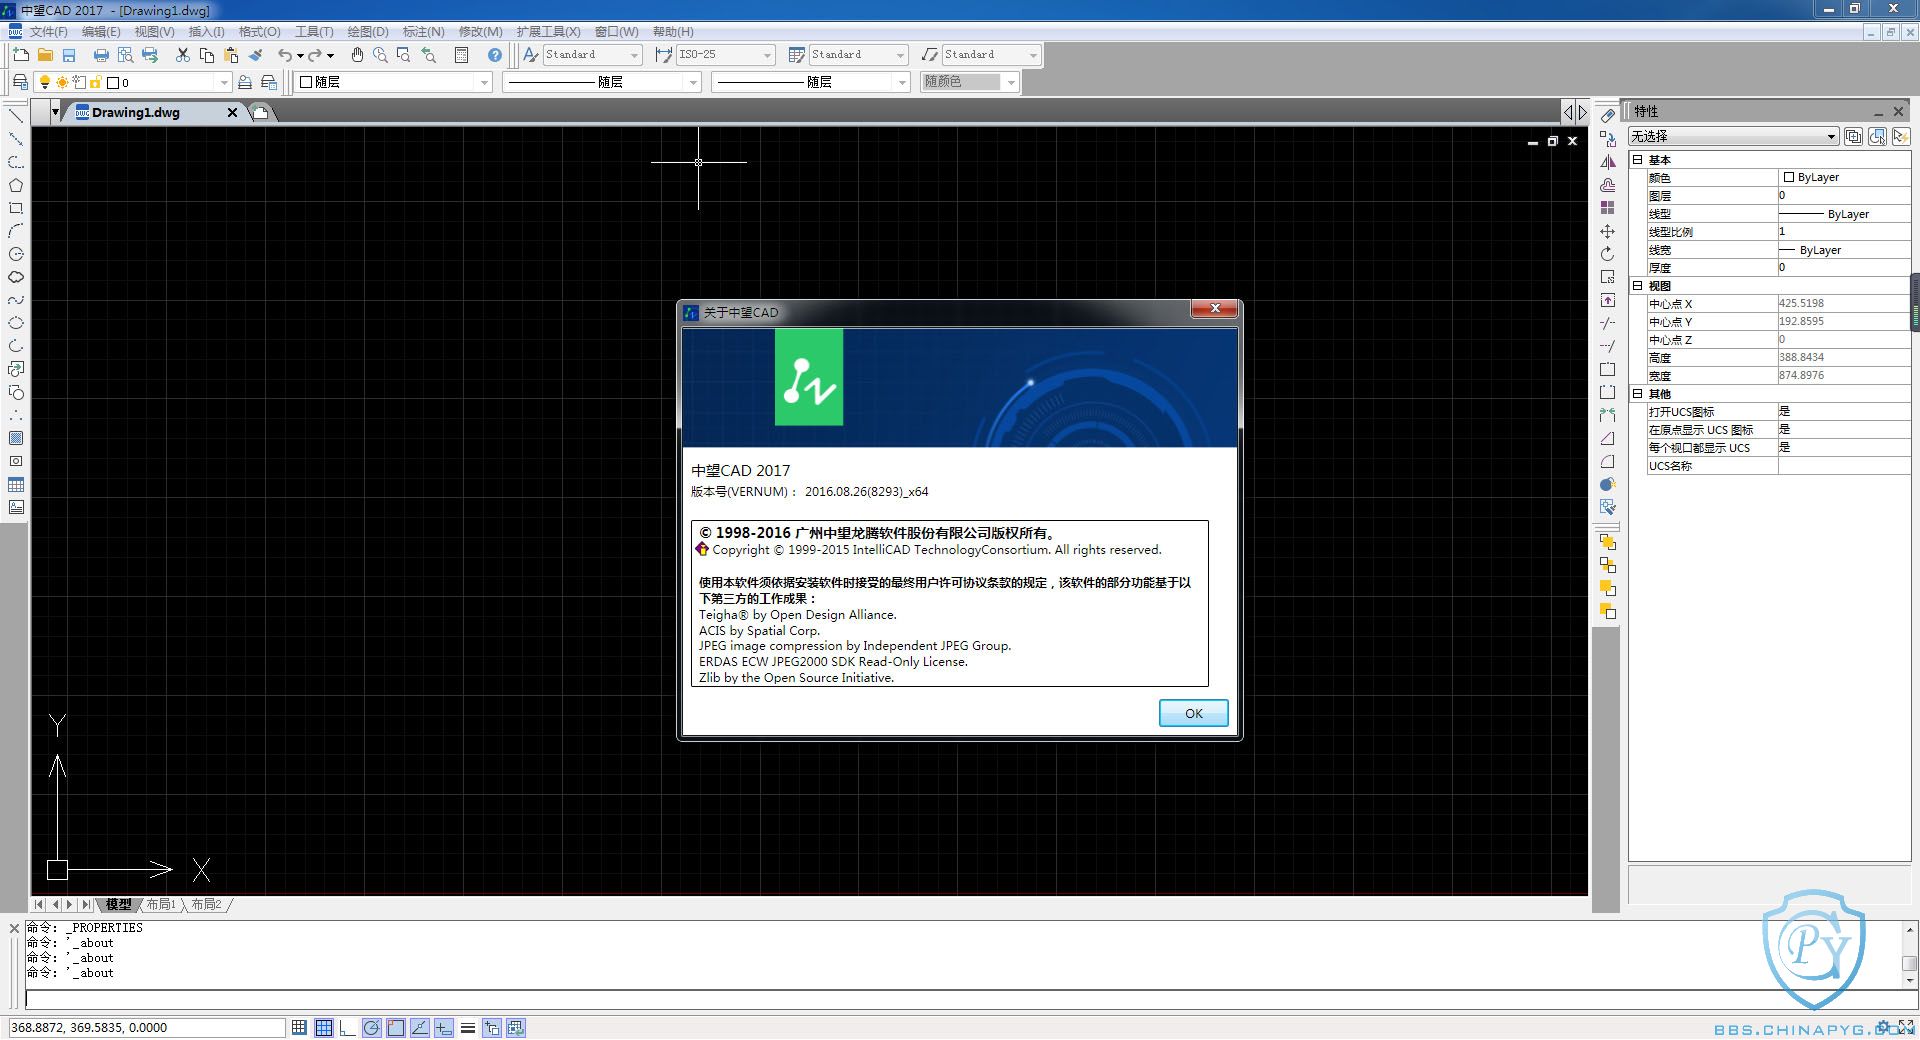Open the 随层 color dropdown
The height and width of the screenshot is (1040, 1920).
coord(484,82)
